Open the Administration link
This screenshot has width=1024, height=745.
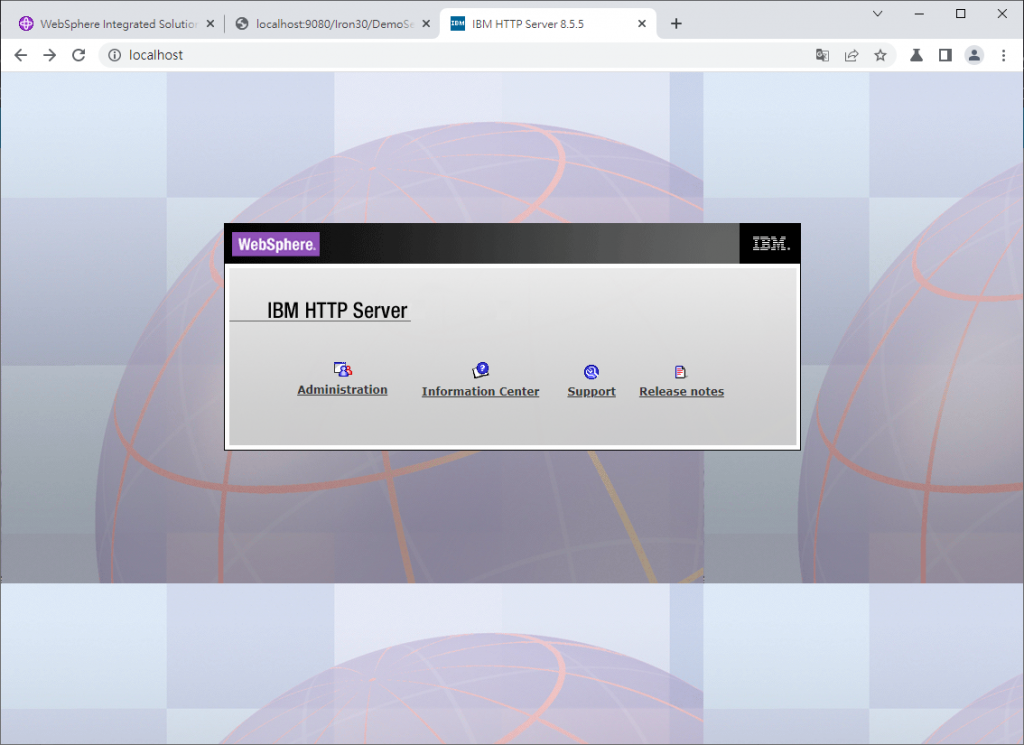(342, 390)
